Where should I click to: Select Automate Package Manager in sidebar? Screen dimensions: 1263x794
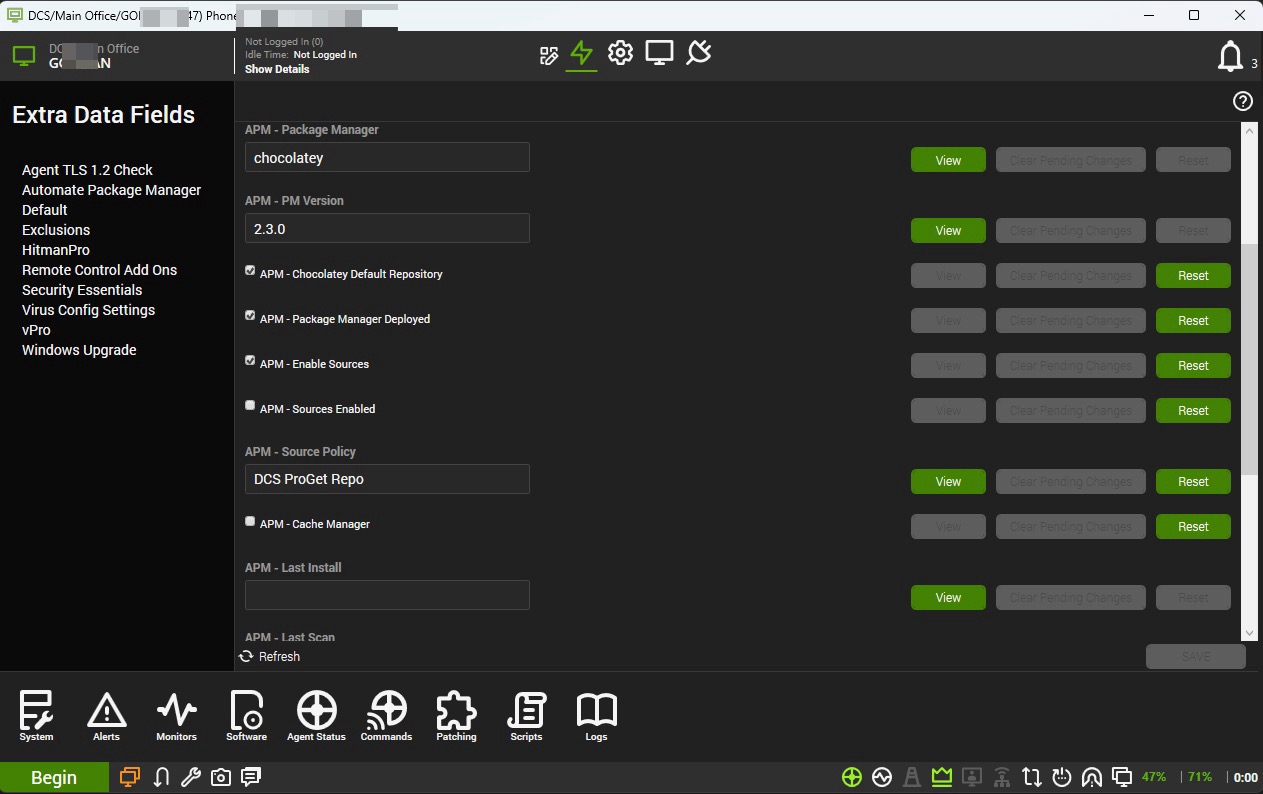click(111, 190)
